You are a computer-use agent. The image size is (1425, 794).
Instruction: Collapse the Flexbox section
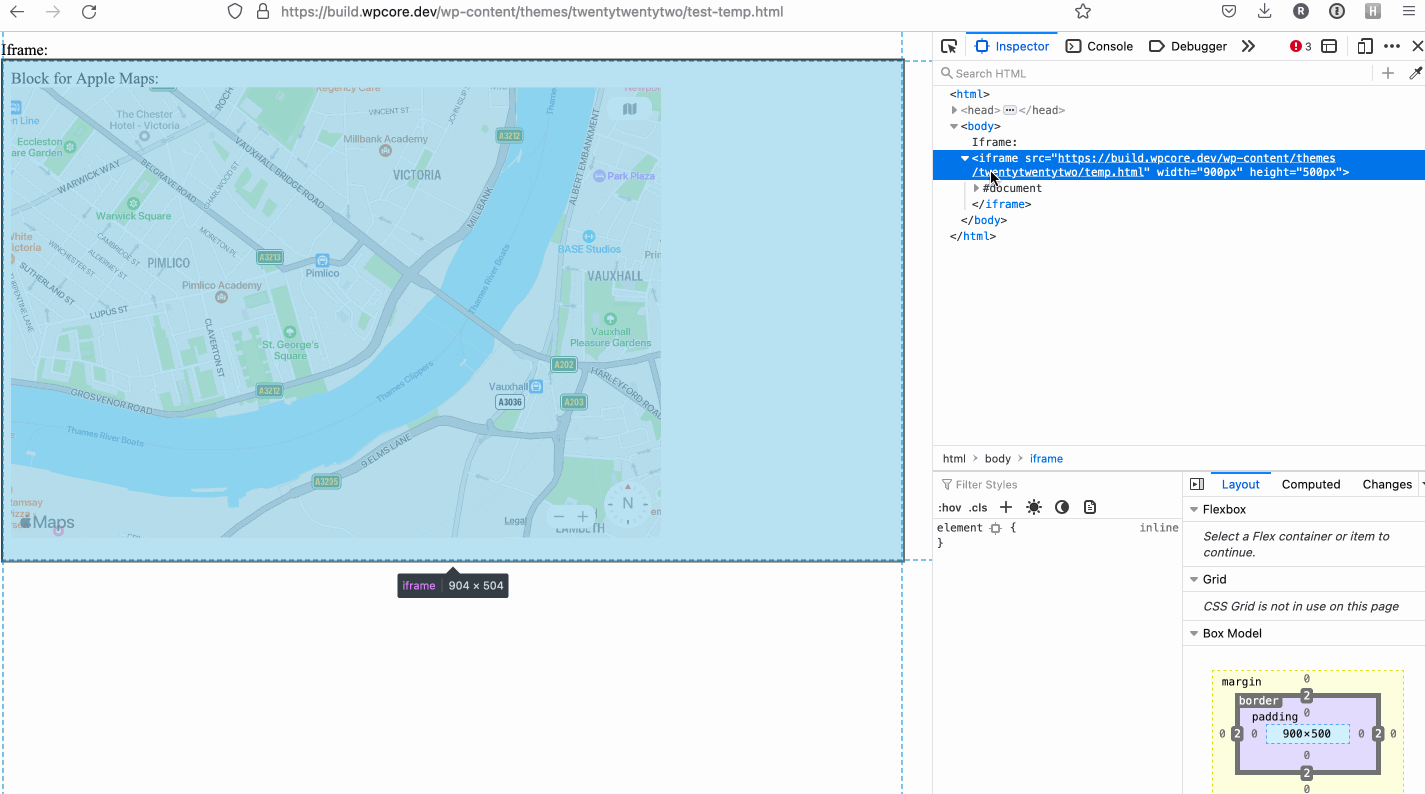pos(1194,509)
